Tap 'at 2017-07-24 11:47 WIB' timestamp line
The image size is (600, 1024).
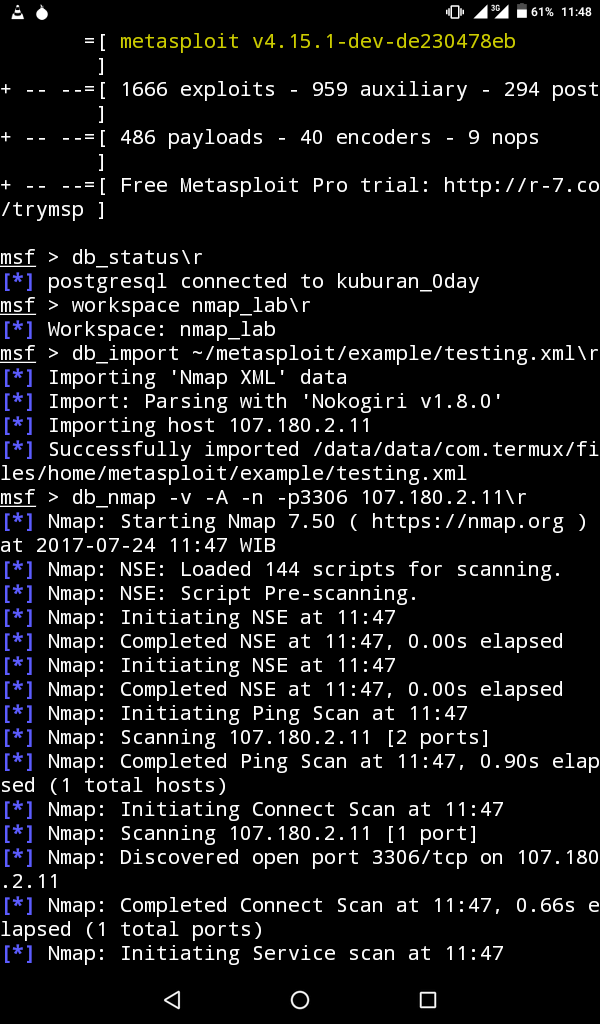(138, 545)
